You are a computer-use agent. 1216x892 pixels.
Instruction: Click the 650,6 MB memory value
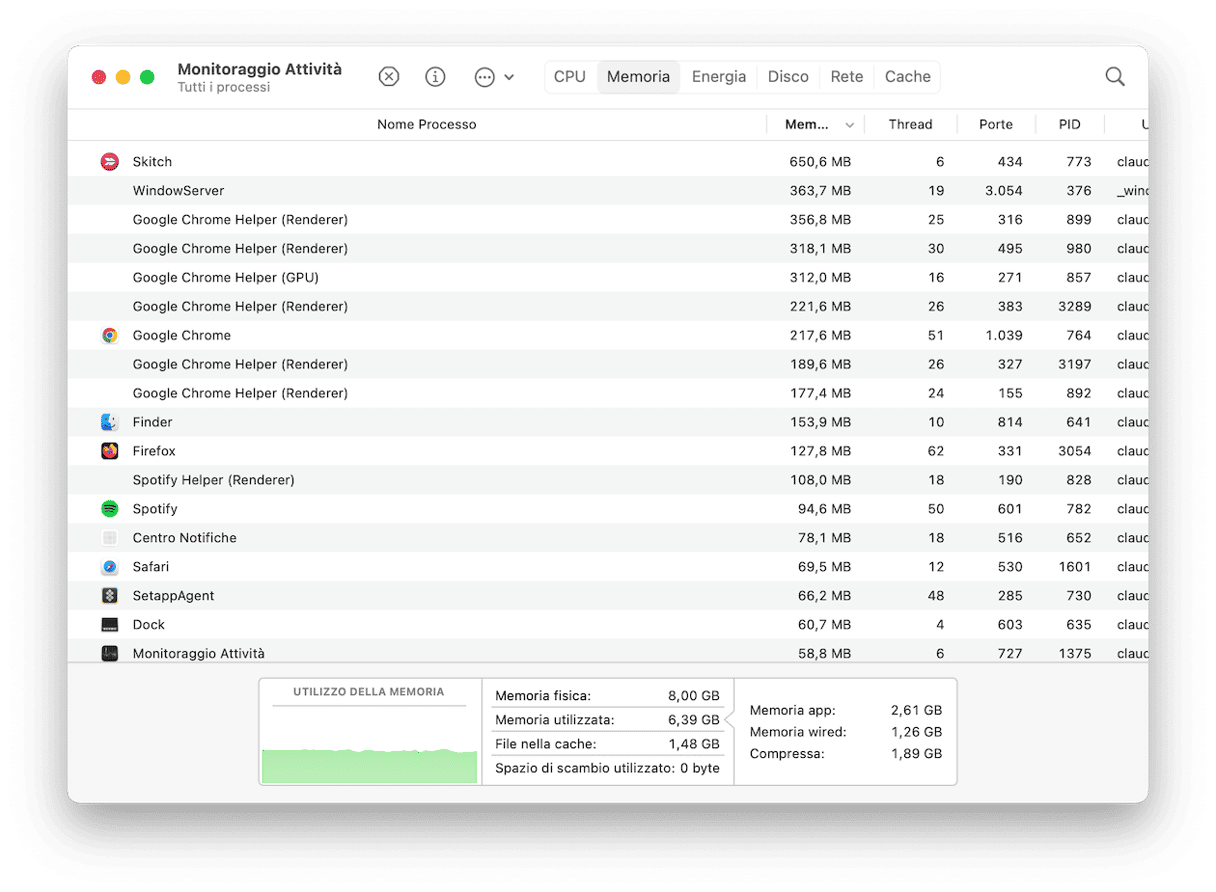click(820, 162)
